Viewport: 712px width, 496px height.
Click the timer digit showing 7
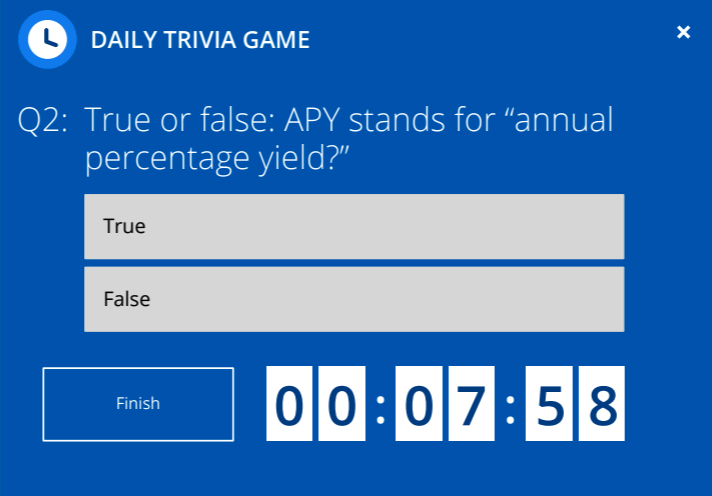coord(471,403)
